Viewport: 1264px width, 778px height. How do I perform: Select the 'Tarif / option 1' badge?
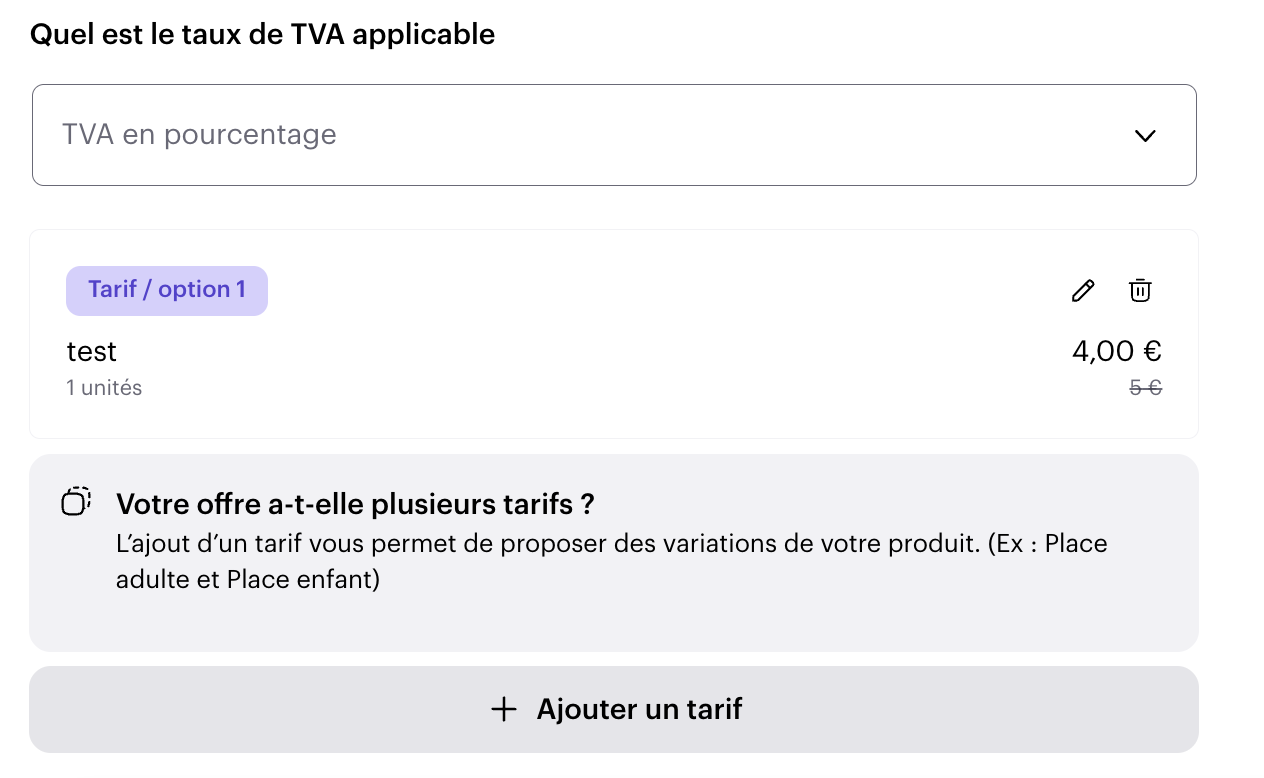[167, 290]
